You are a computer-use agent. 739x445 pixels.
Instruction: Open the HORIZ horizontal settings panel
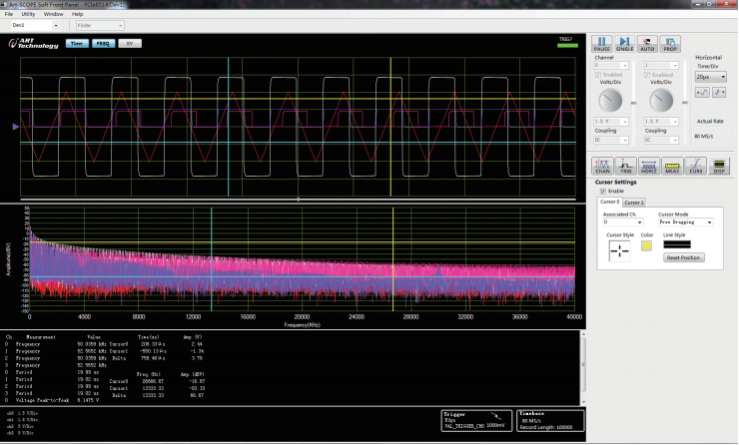[x=649, y=166]
